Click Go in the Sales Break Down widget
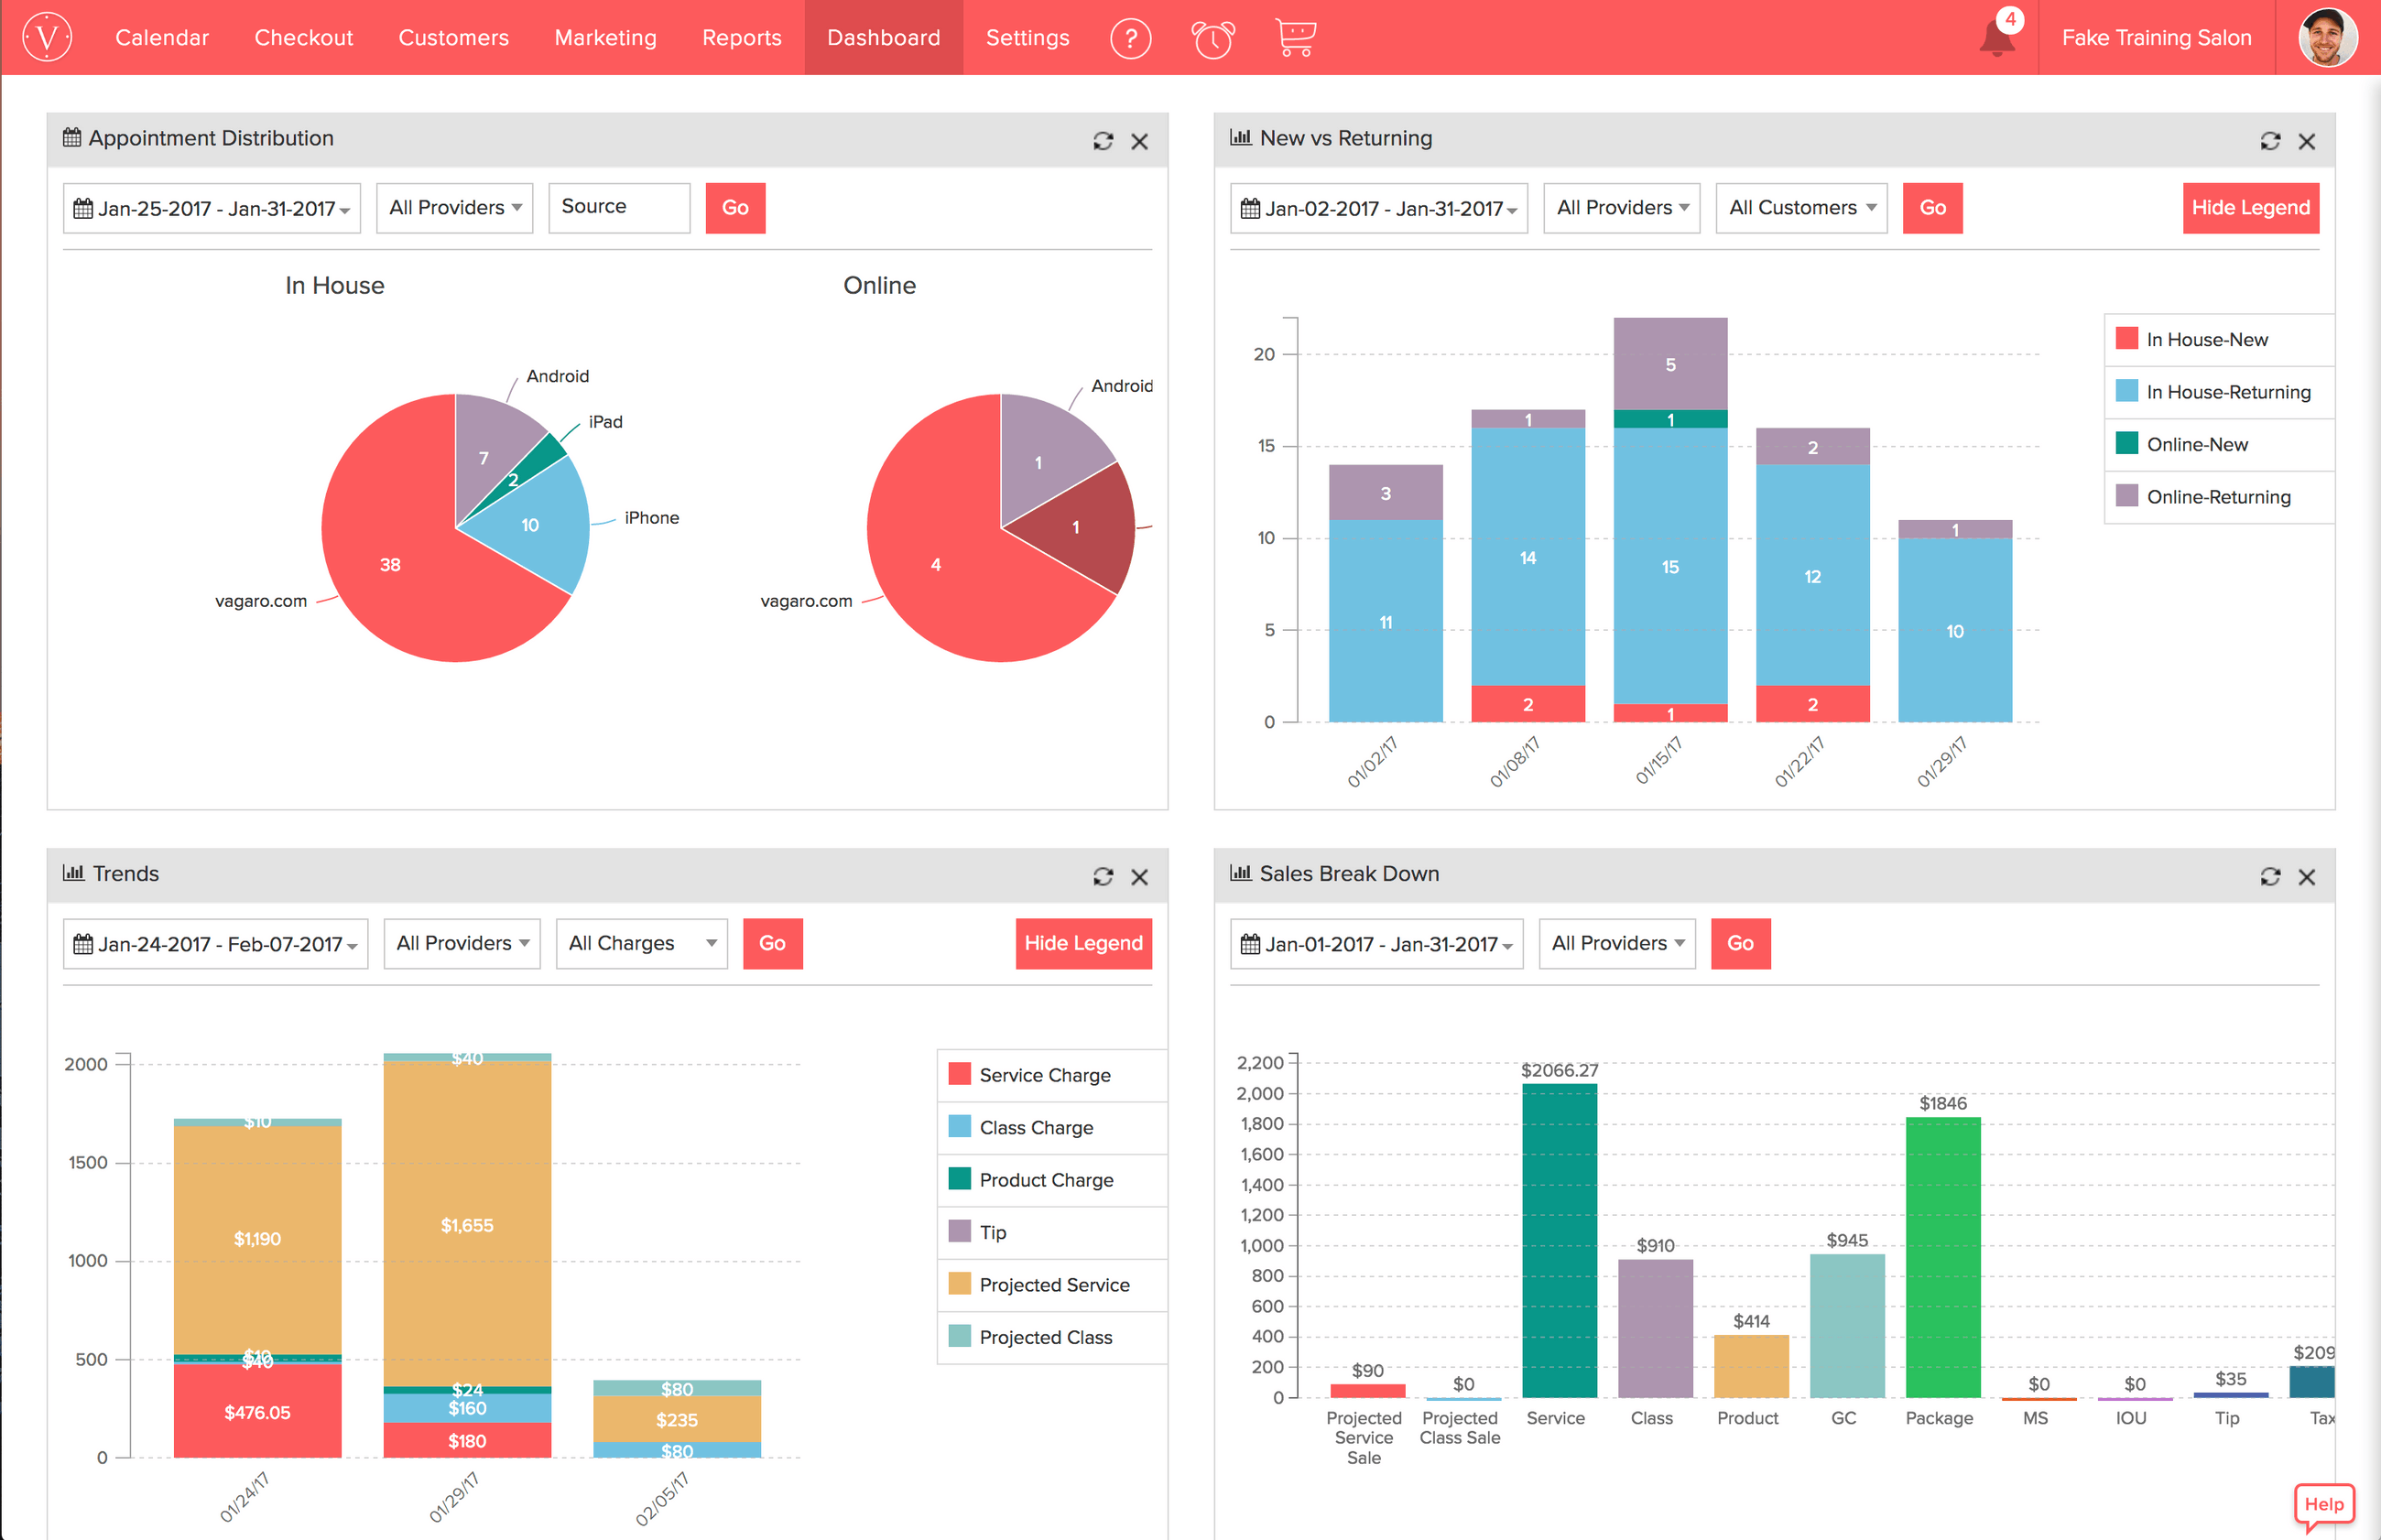This screenshot has width=2381, height=1540. click(x=1740, y=943)
